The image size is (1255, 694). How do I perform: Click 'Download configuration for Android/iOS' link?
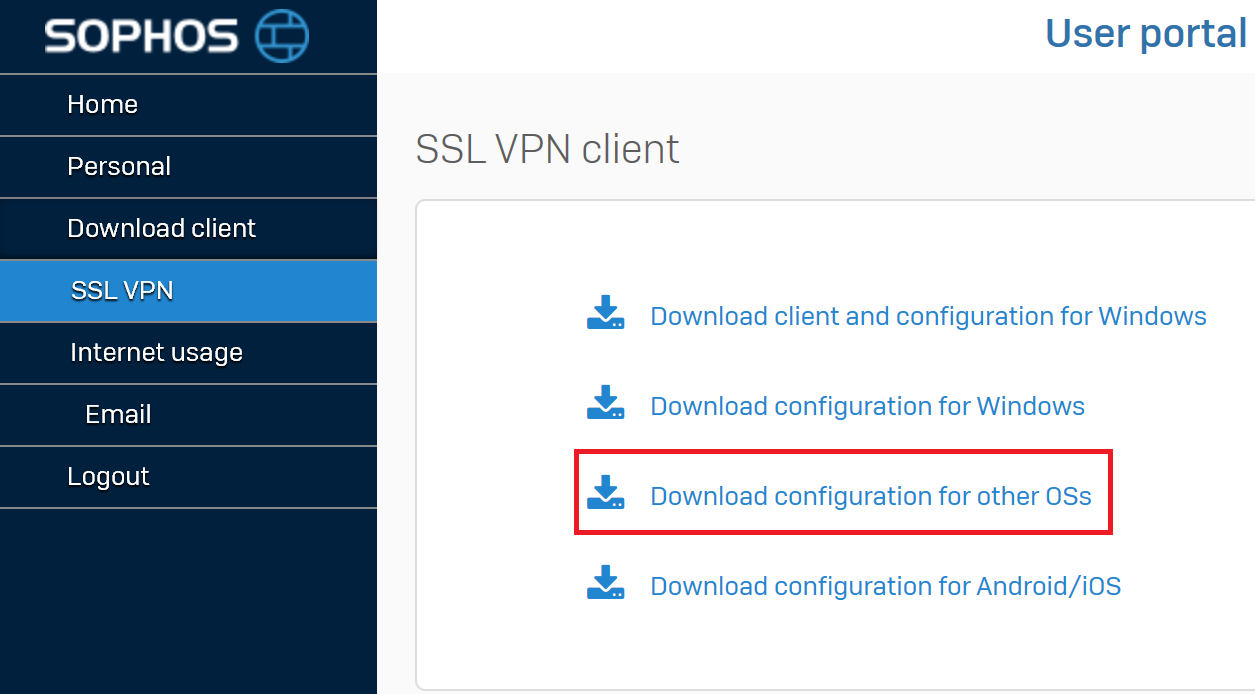click(x=885, y=586)
